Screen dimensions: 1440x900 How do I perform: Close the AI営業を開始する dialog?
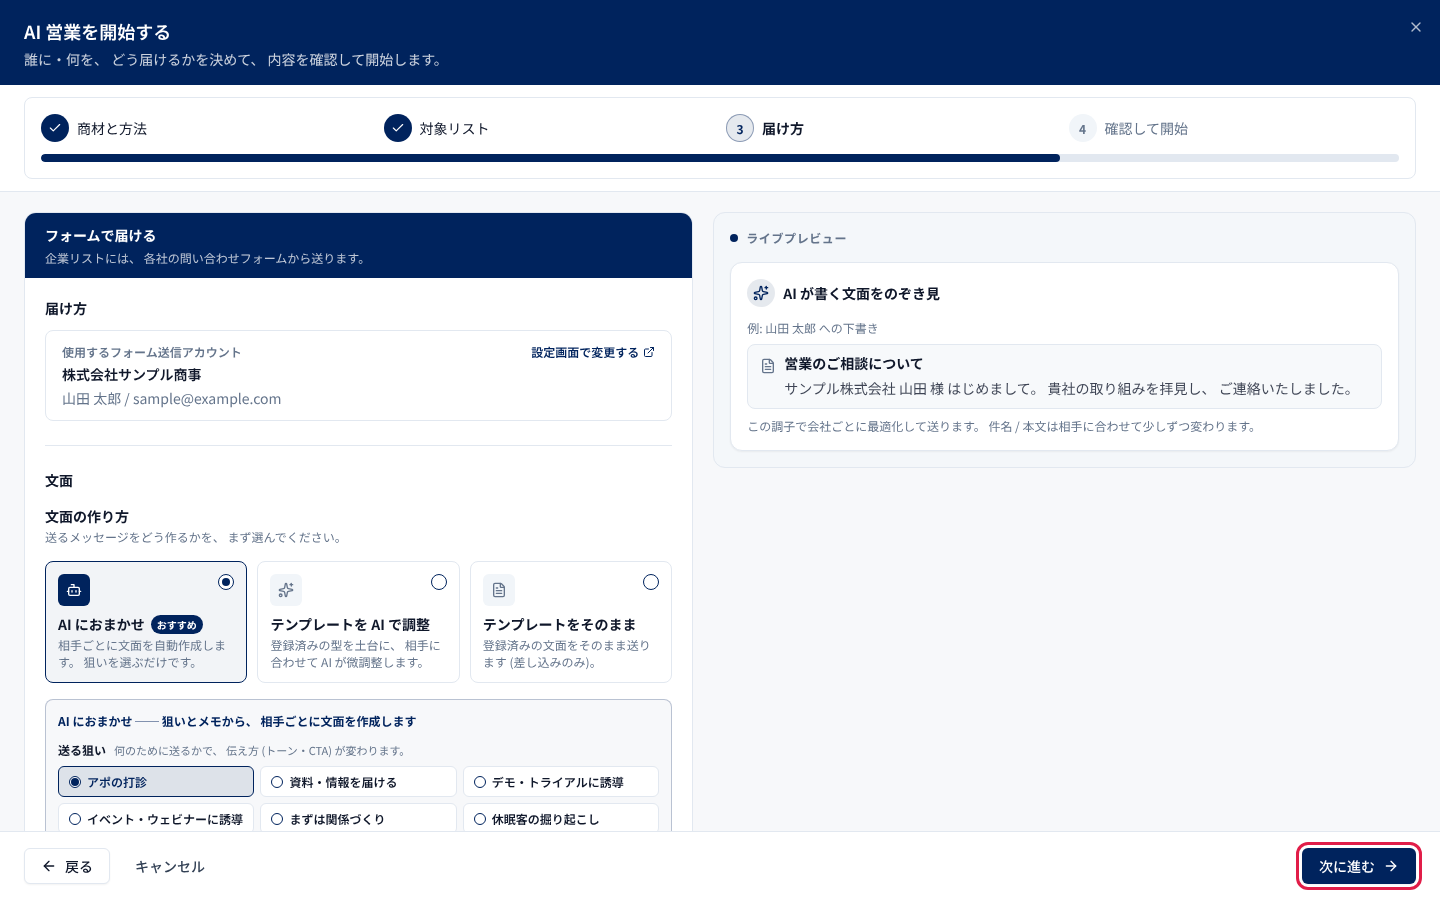click(x=1415, y=27)
